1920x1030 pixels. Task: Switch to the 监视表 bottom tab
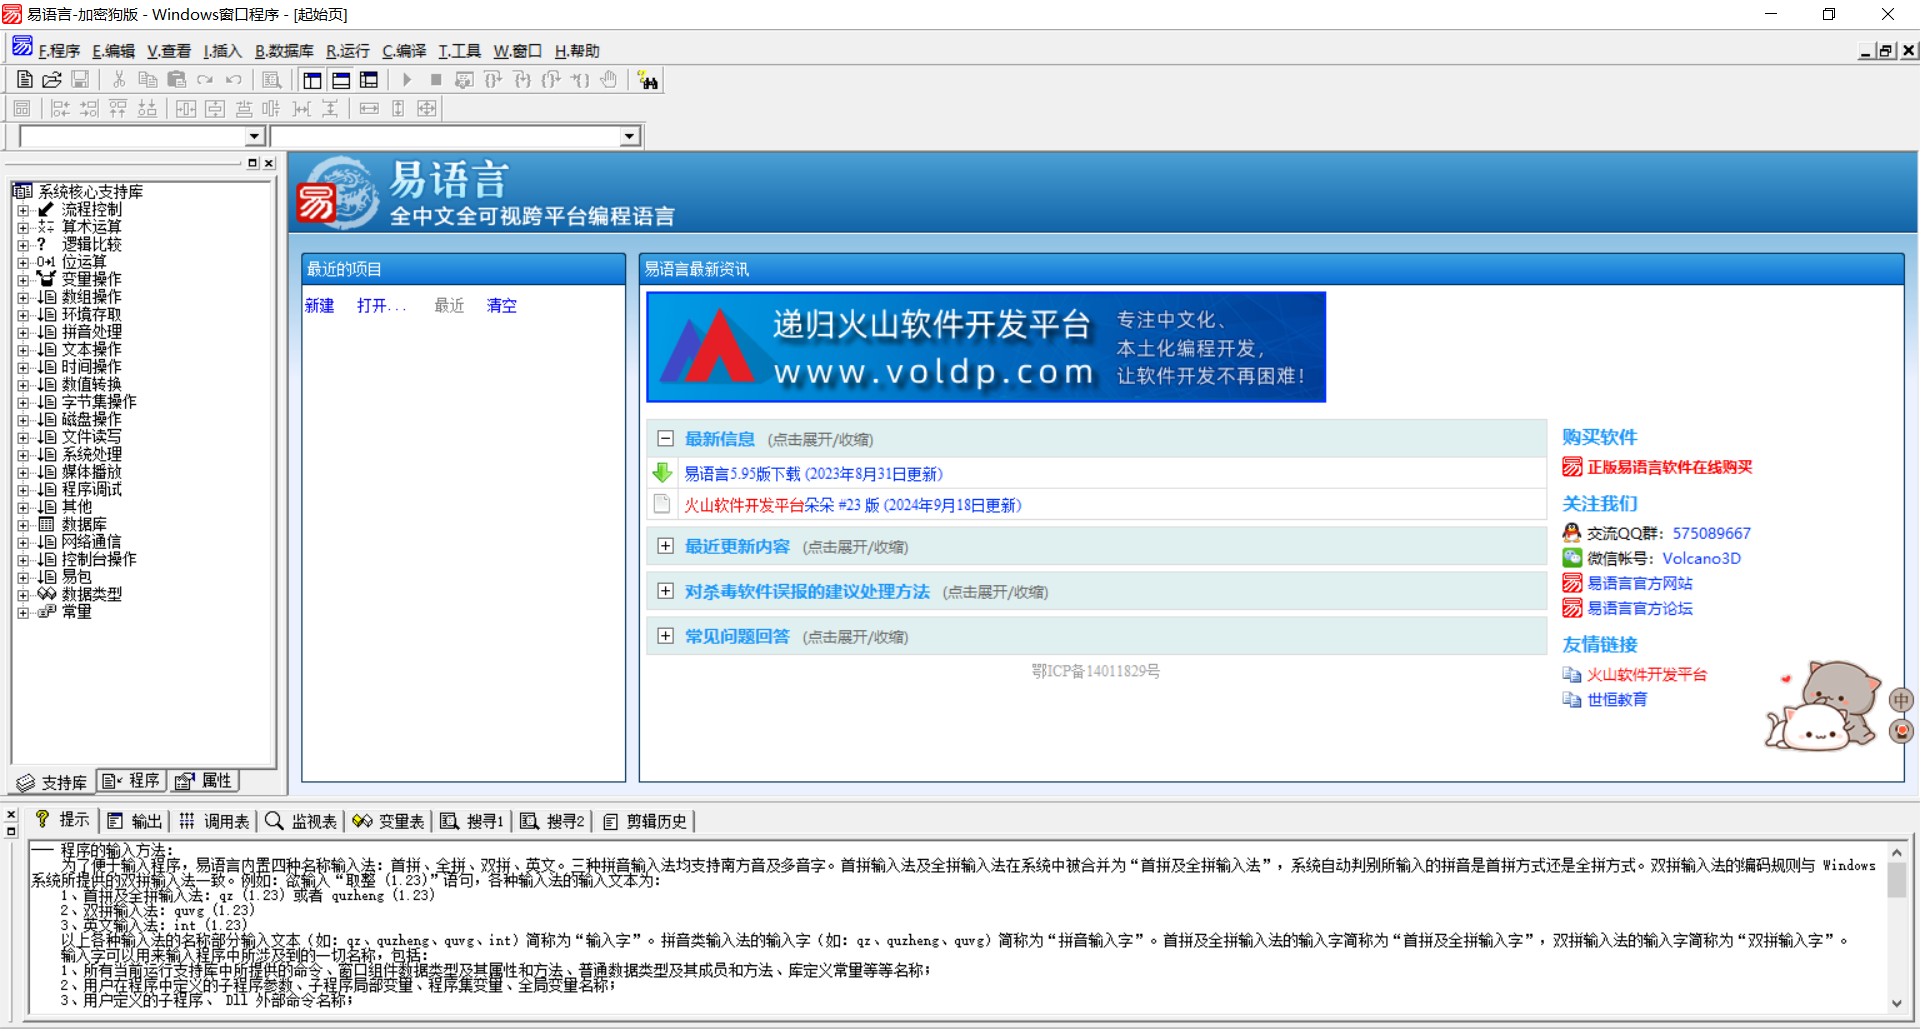[302, 821]
